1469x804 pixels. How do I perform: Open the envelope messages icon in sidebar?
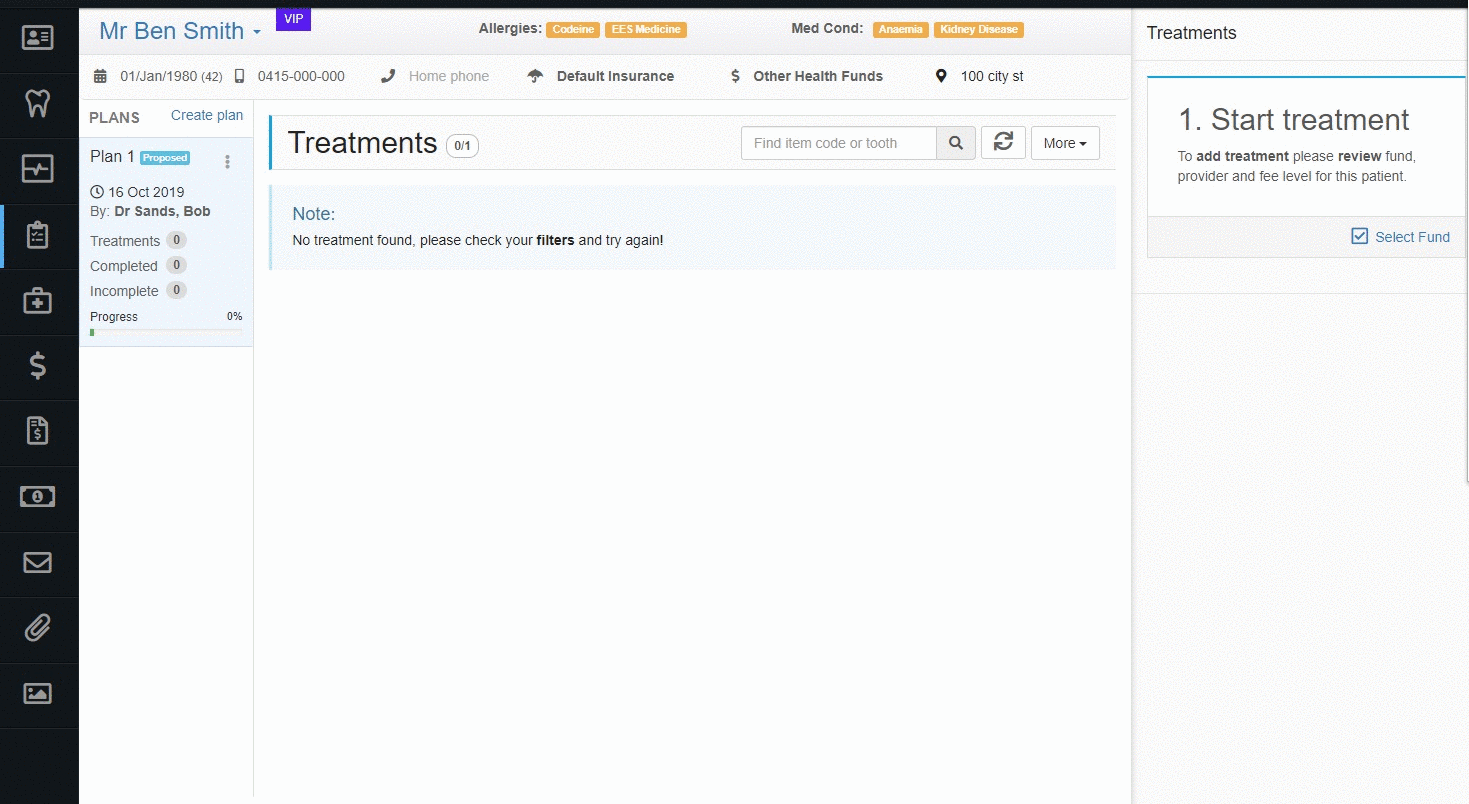click(x=38, y=562)
